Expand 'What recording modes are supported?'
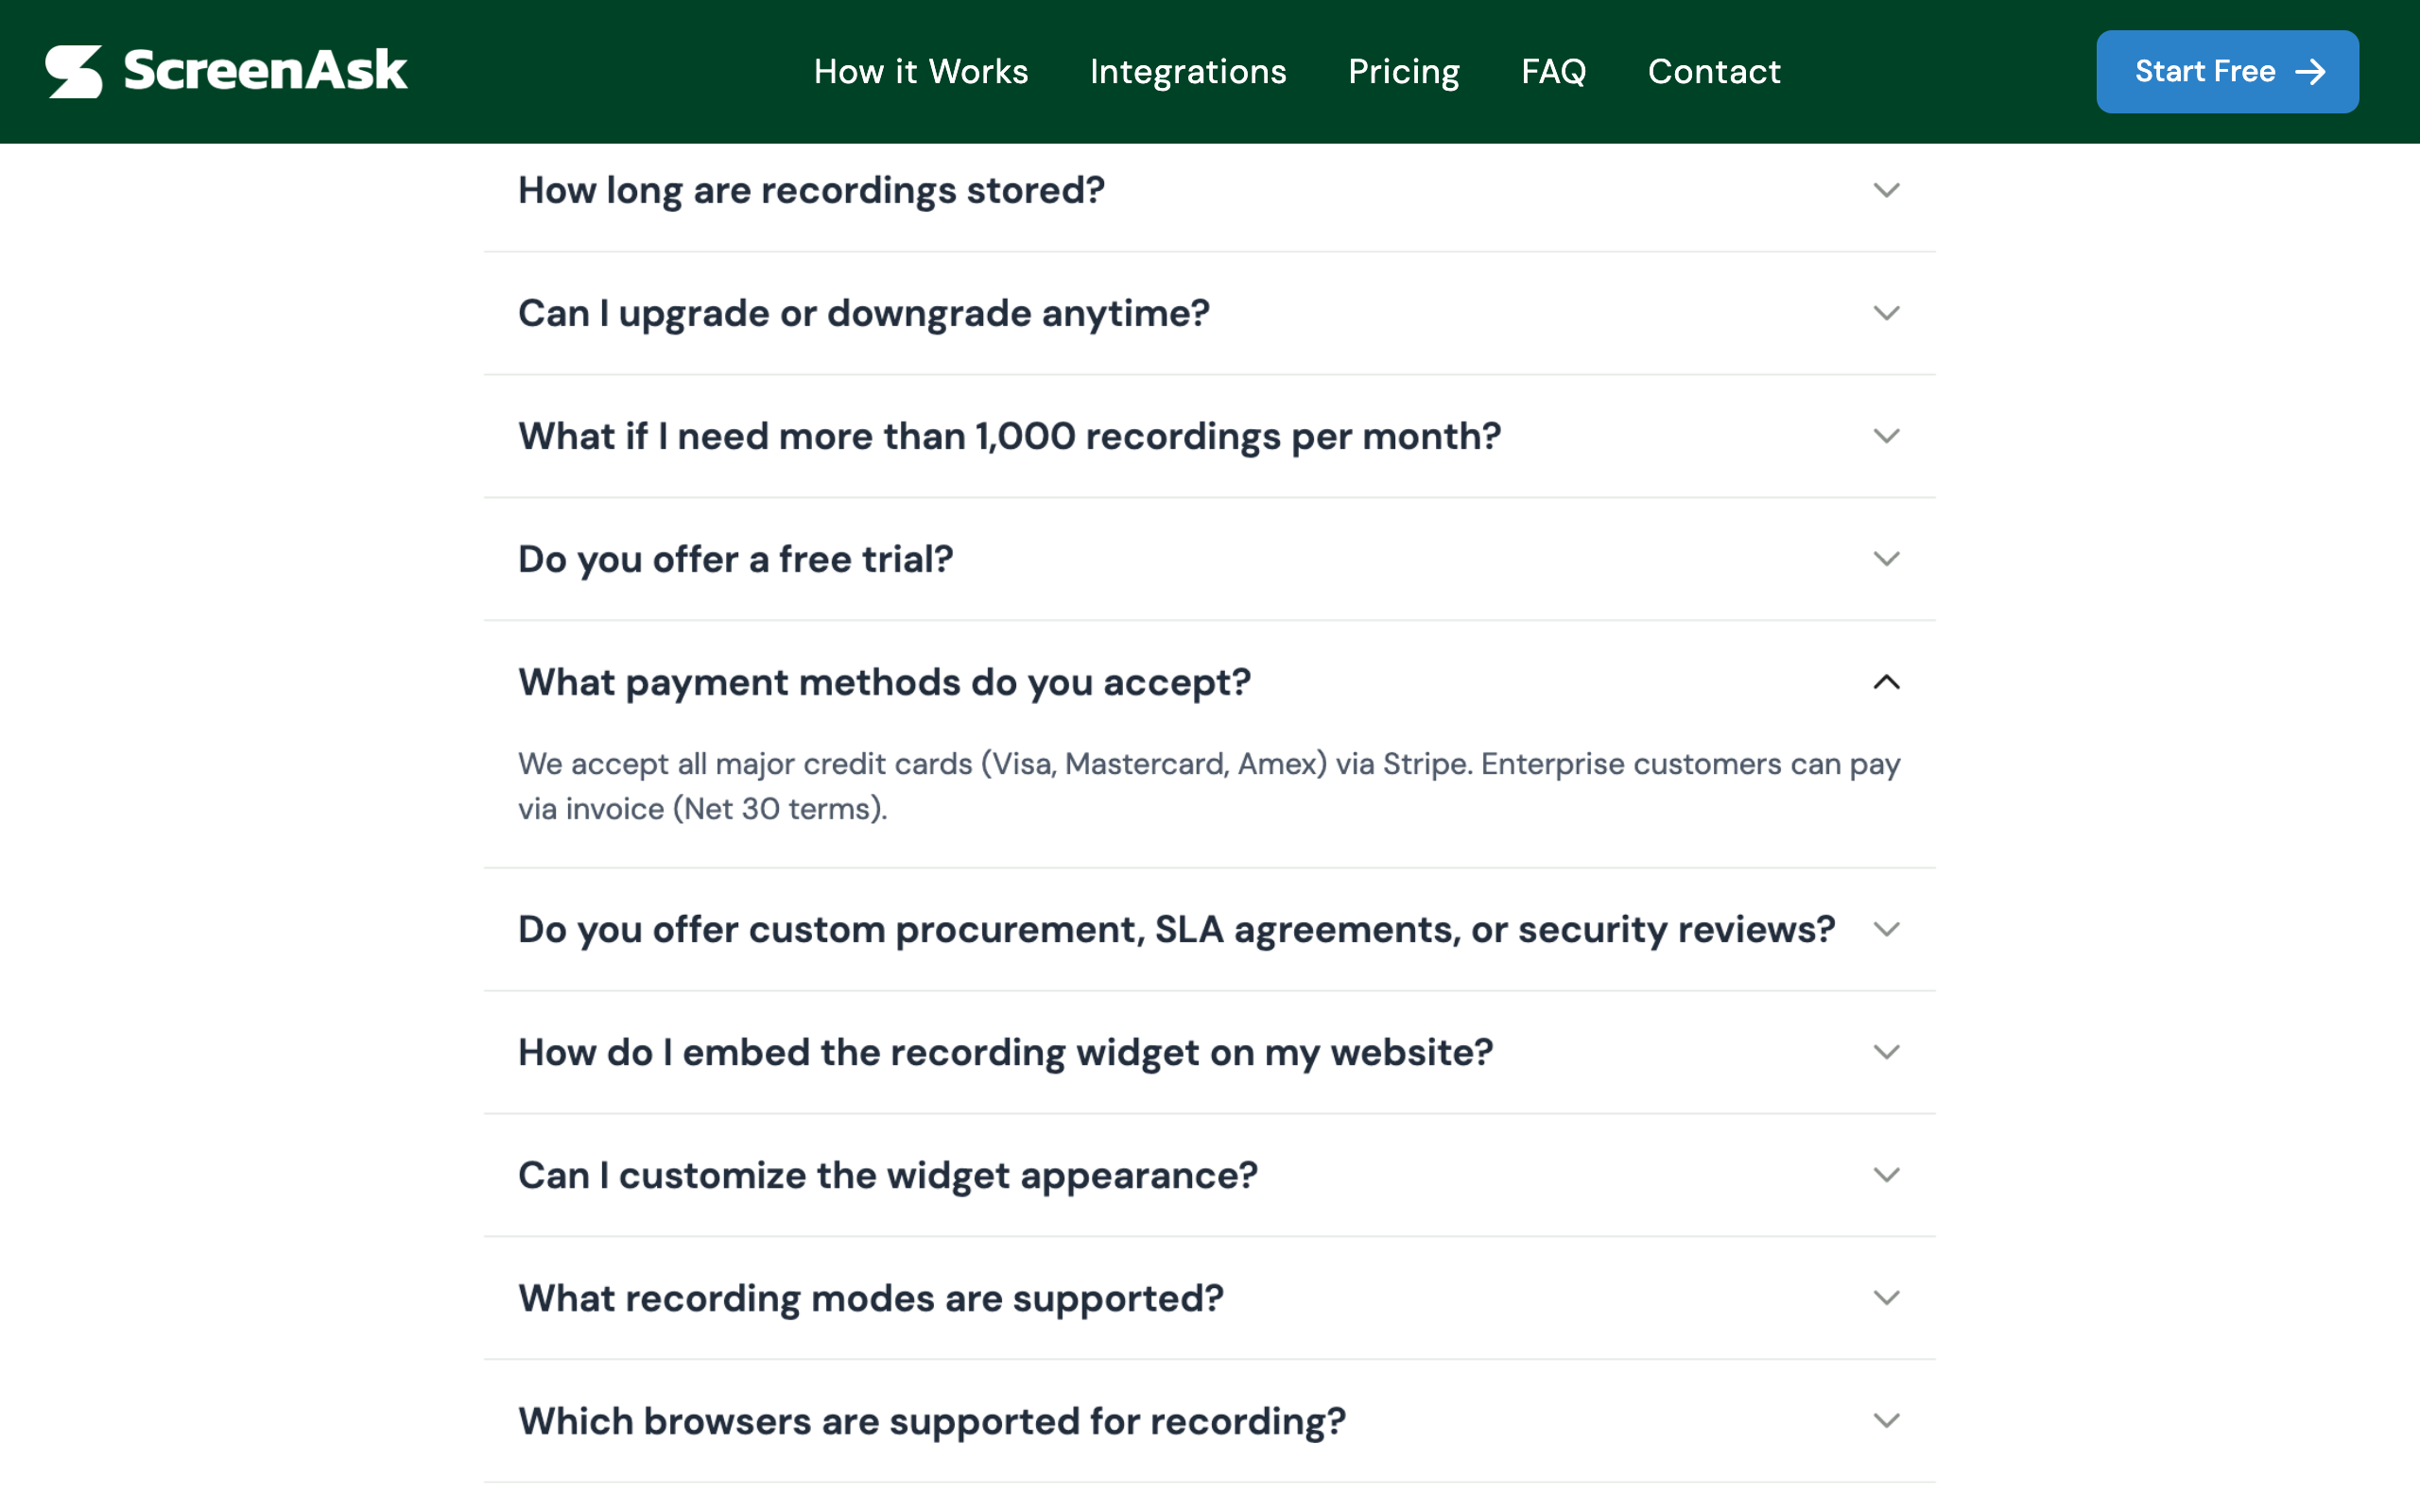Screen dimensions: 2420x1512 point(870,1299)
